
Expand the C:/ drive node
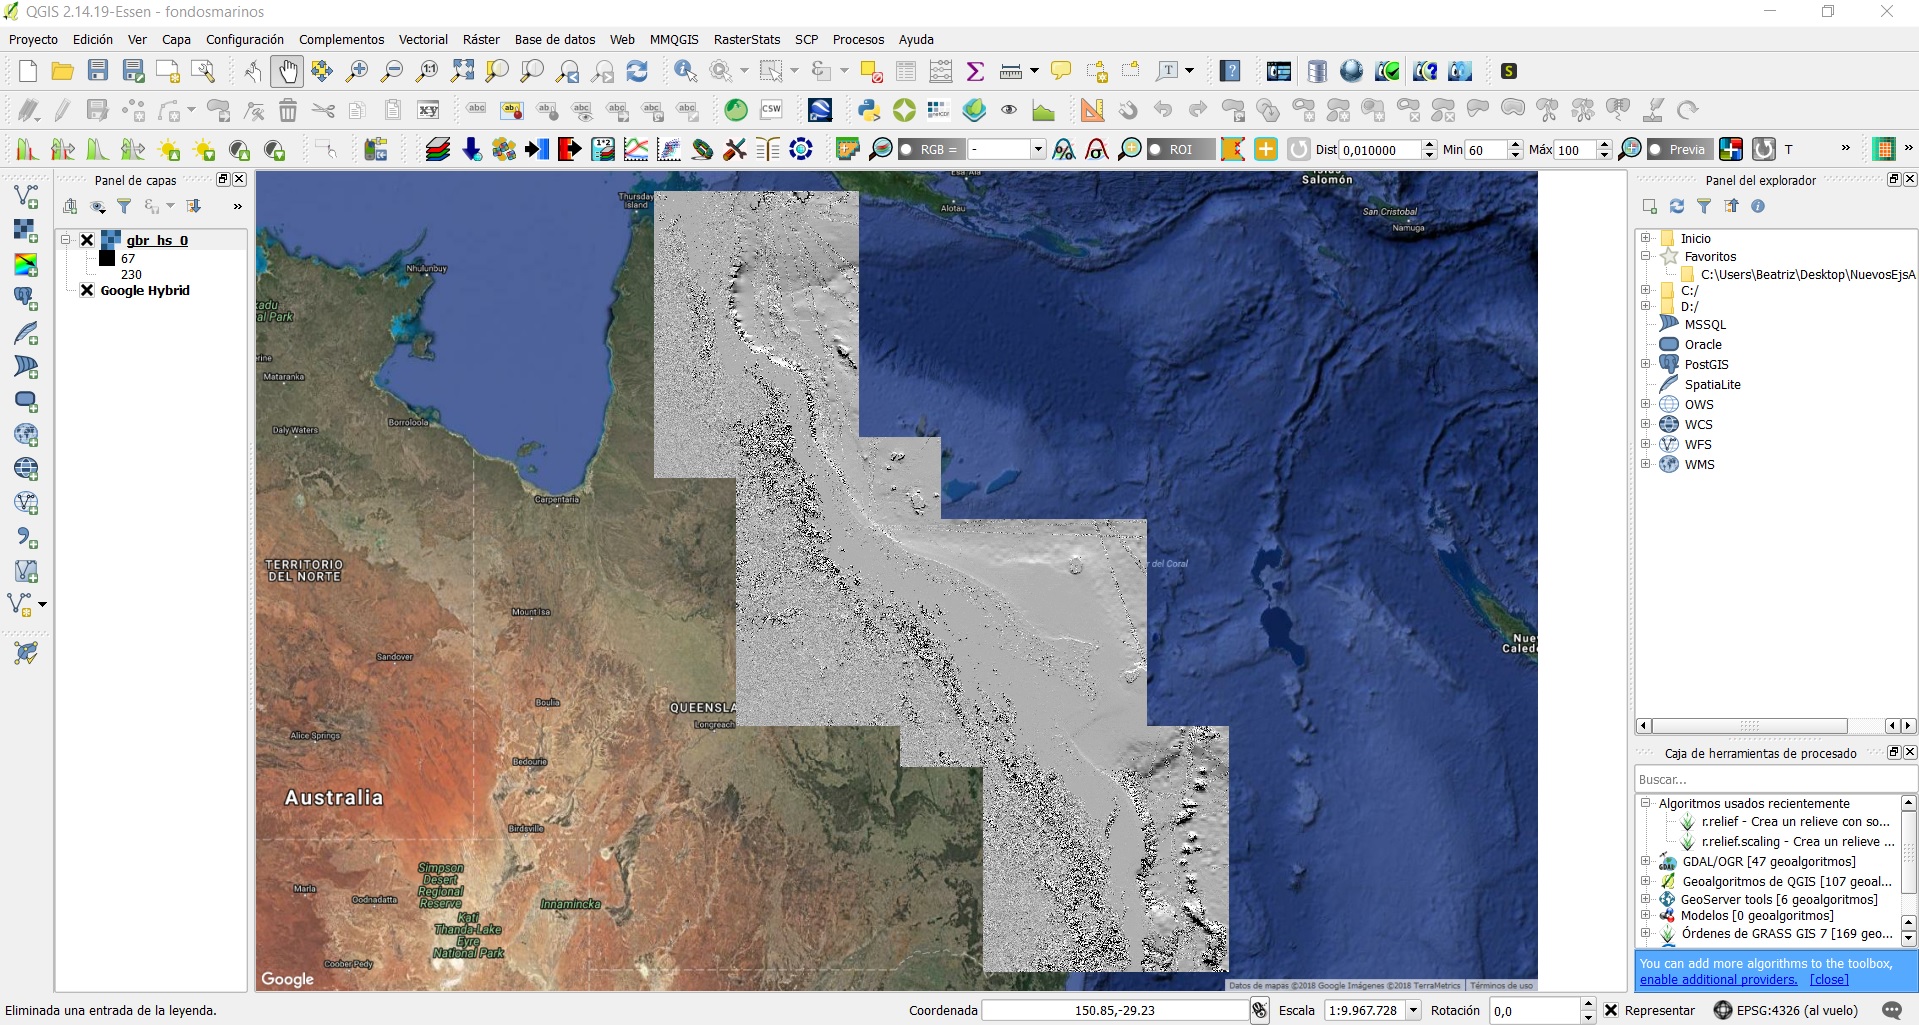[1645, 290]
